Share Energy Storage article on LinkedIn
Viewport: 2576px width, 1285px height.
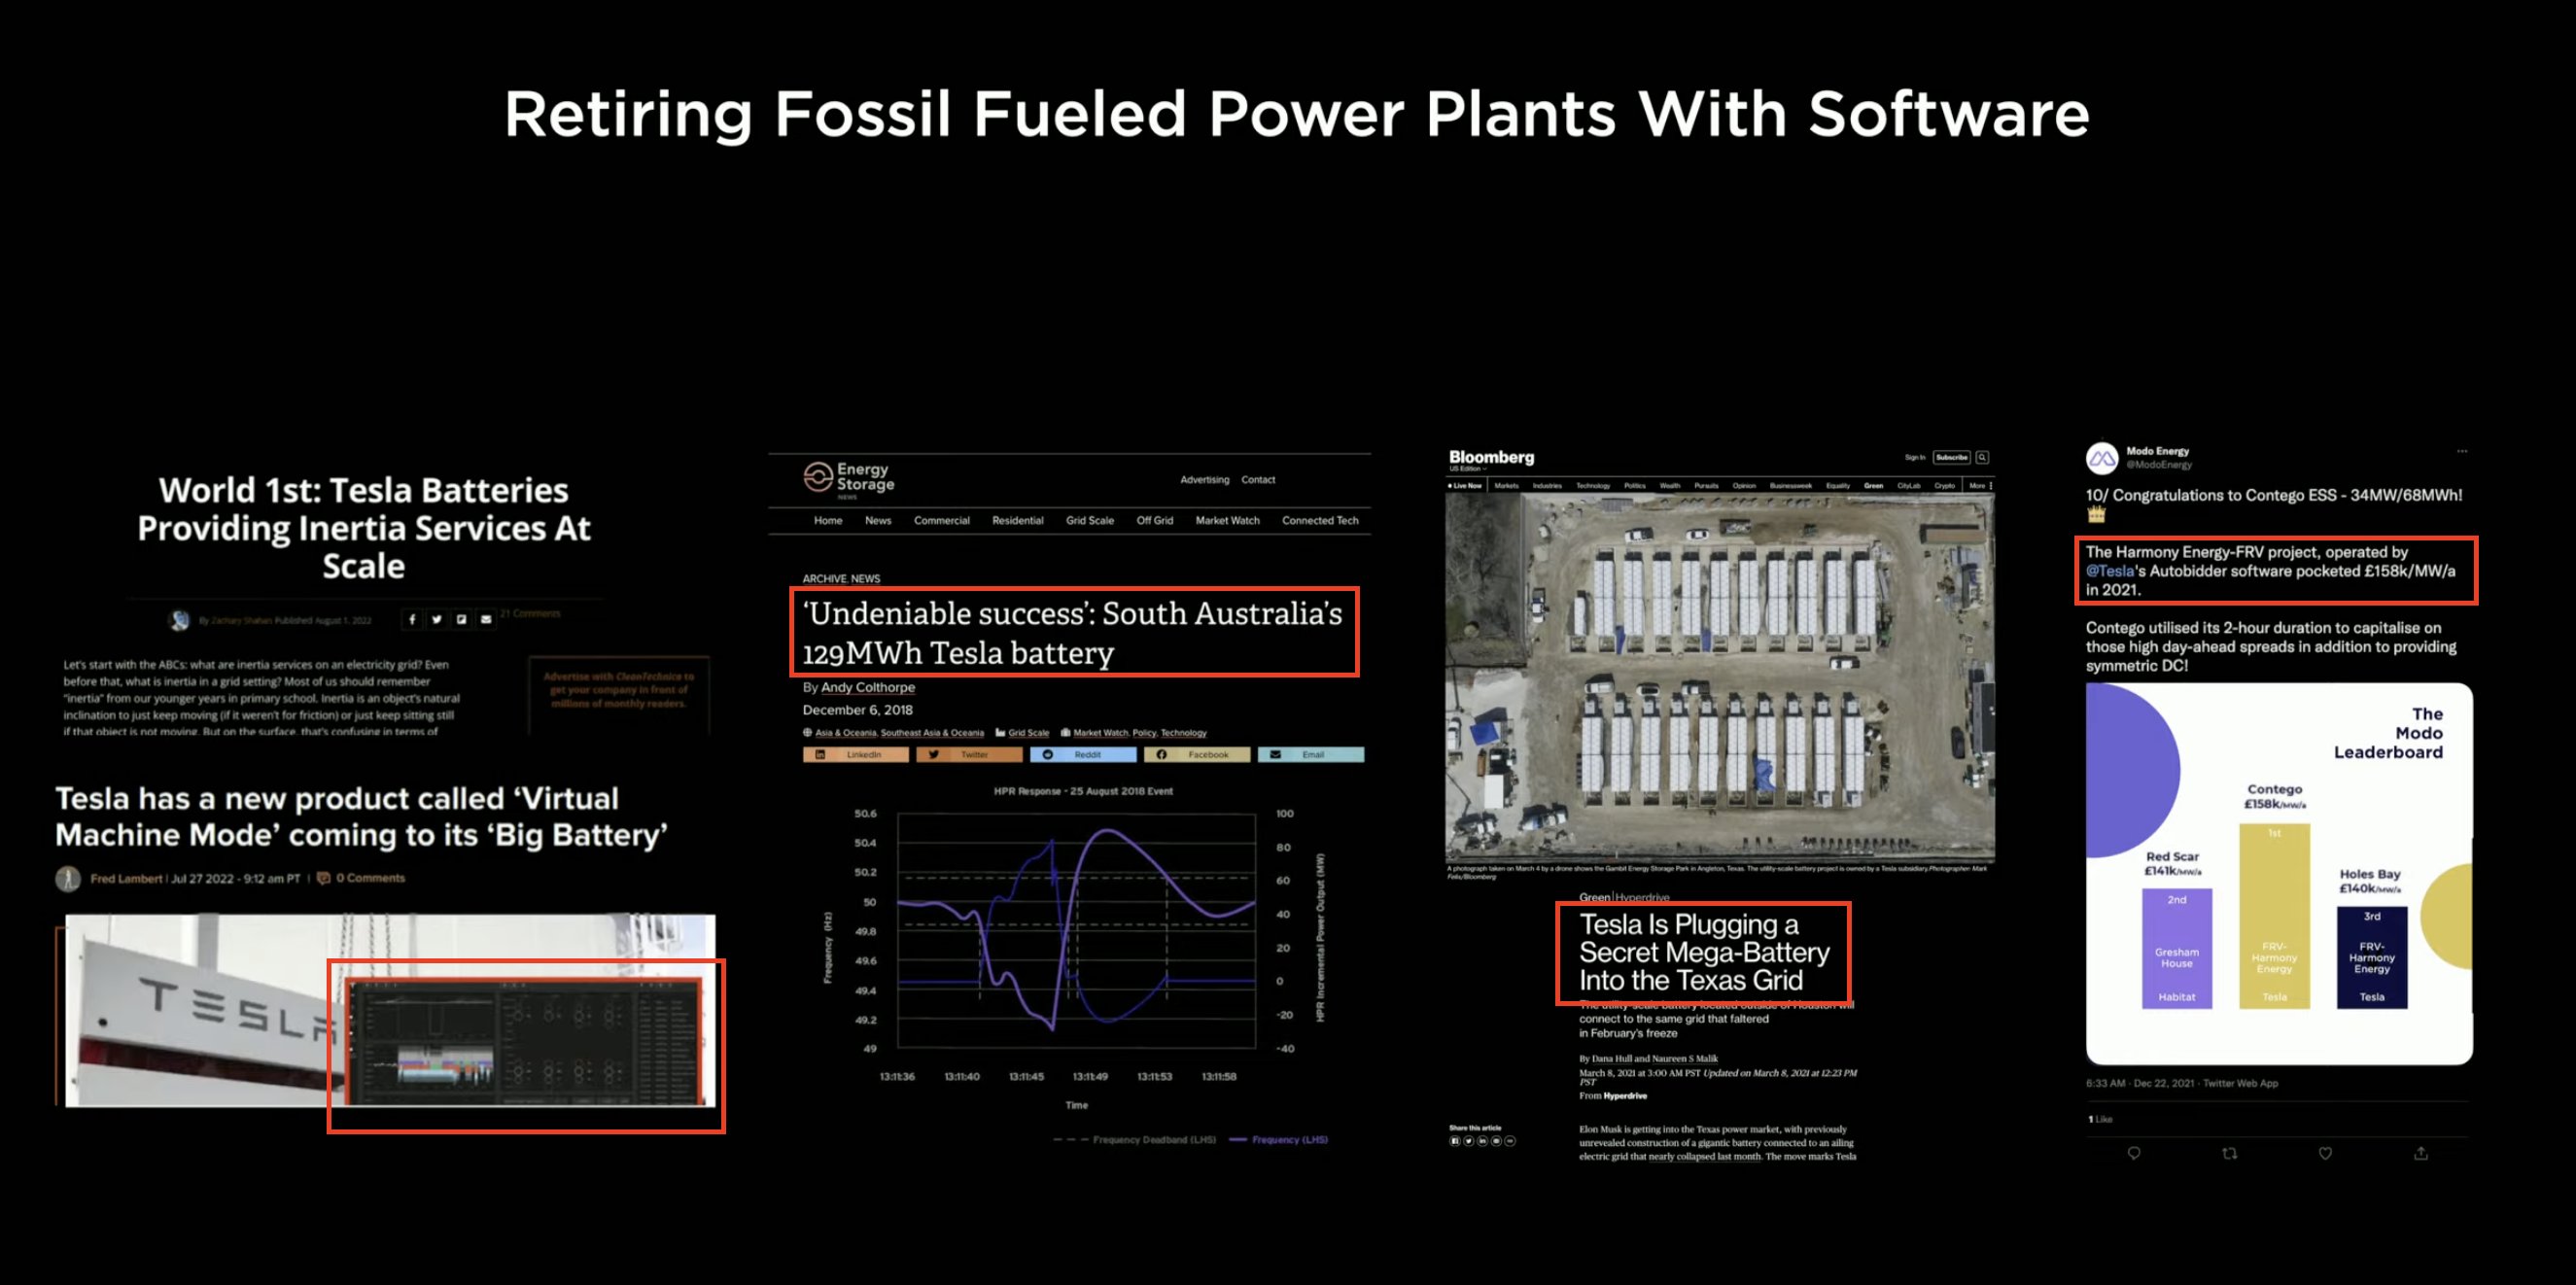pyautogui.click(x=856, y=755)
